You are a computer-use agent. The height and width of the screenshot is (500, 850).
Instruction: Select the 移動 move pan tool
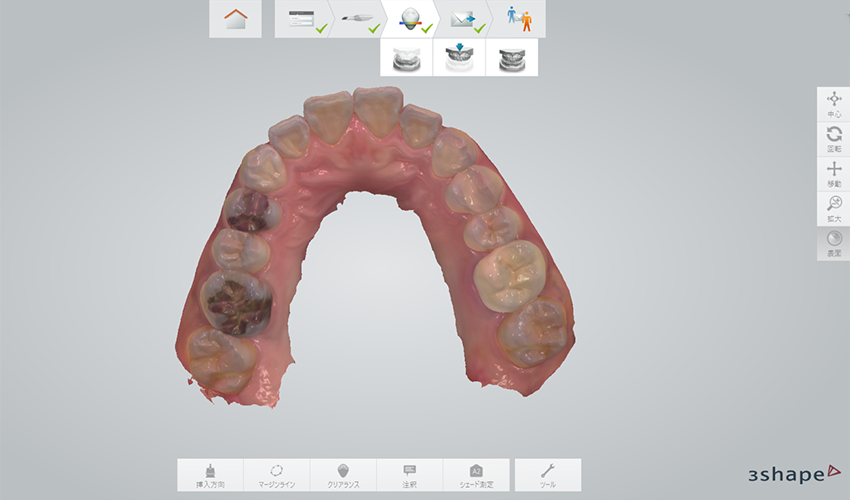pyautogui.click(x=833, y=174)
